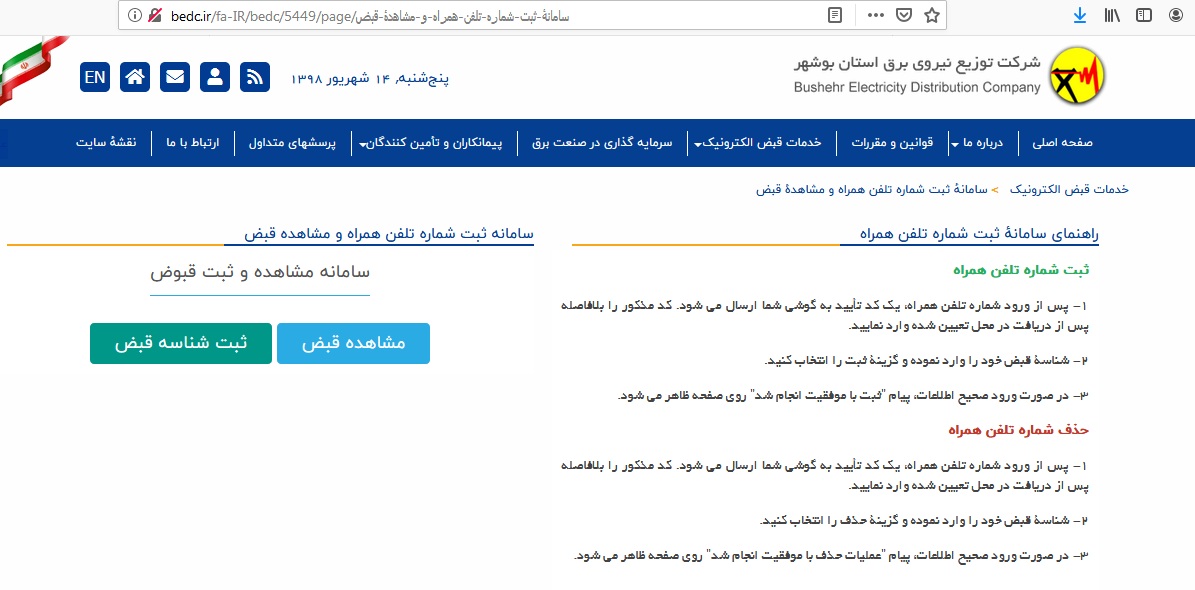This screenshot has width=1195, height=590.
Task: Open سرمایه گذاری در صنعت برق menu
Action: click(x=602, y=143)
